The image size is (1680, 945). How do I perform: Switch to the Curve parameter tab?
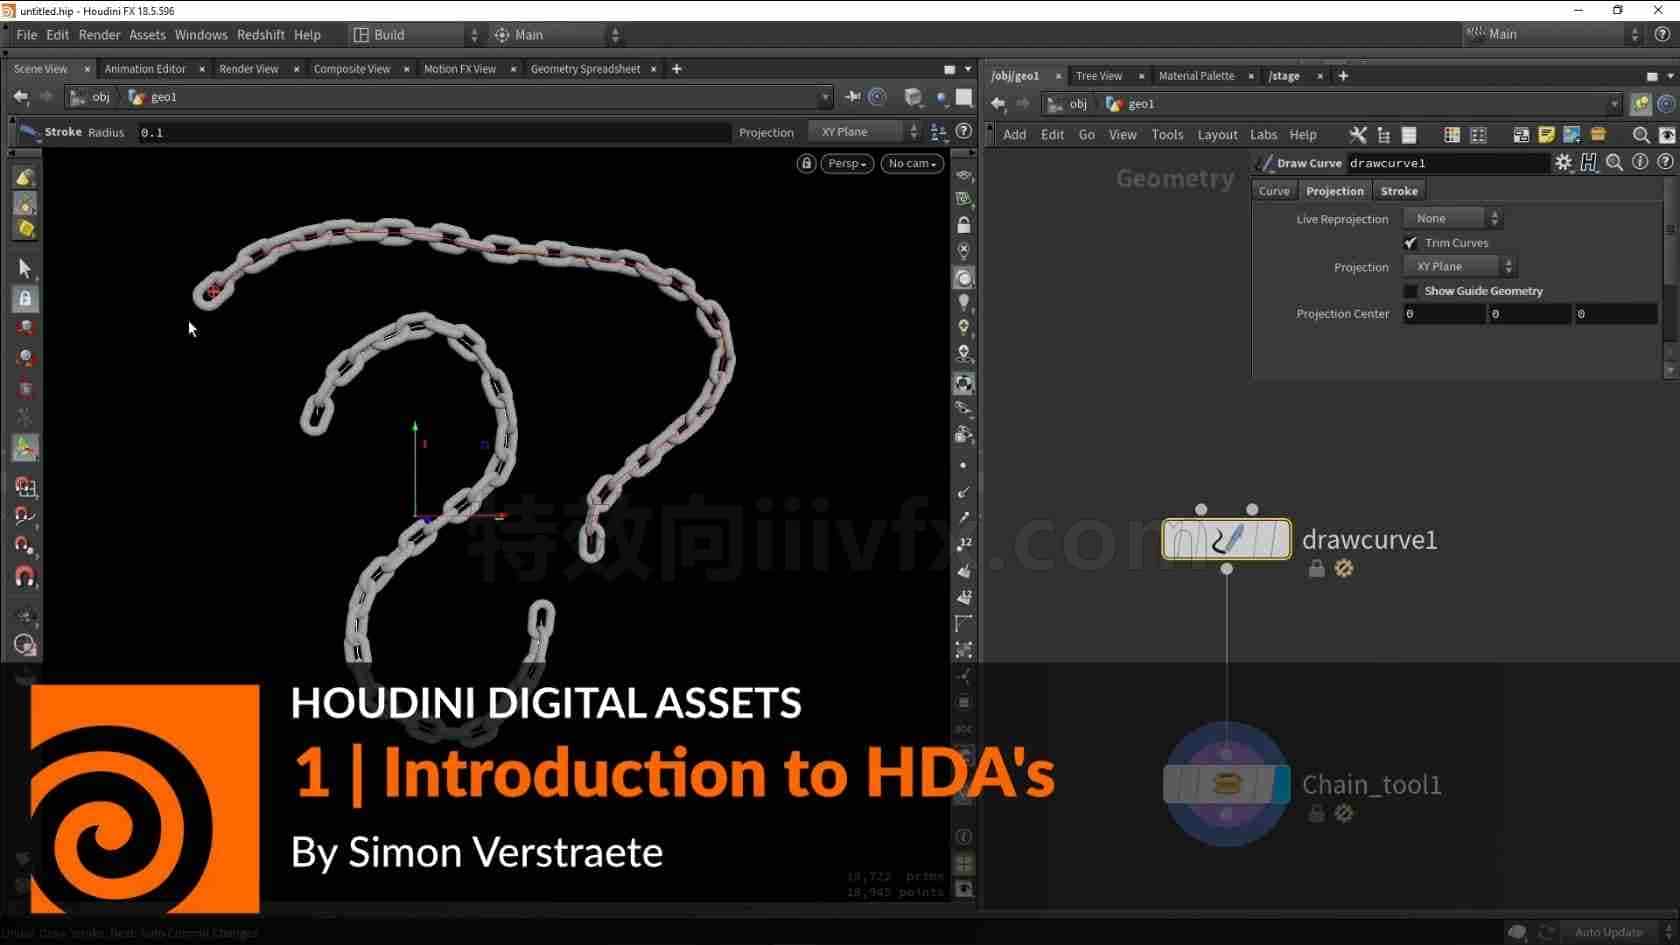click(1274, 191)
